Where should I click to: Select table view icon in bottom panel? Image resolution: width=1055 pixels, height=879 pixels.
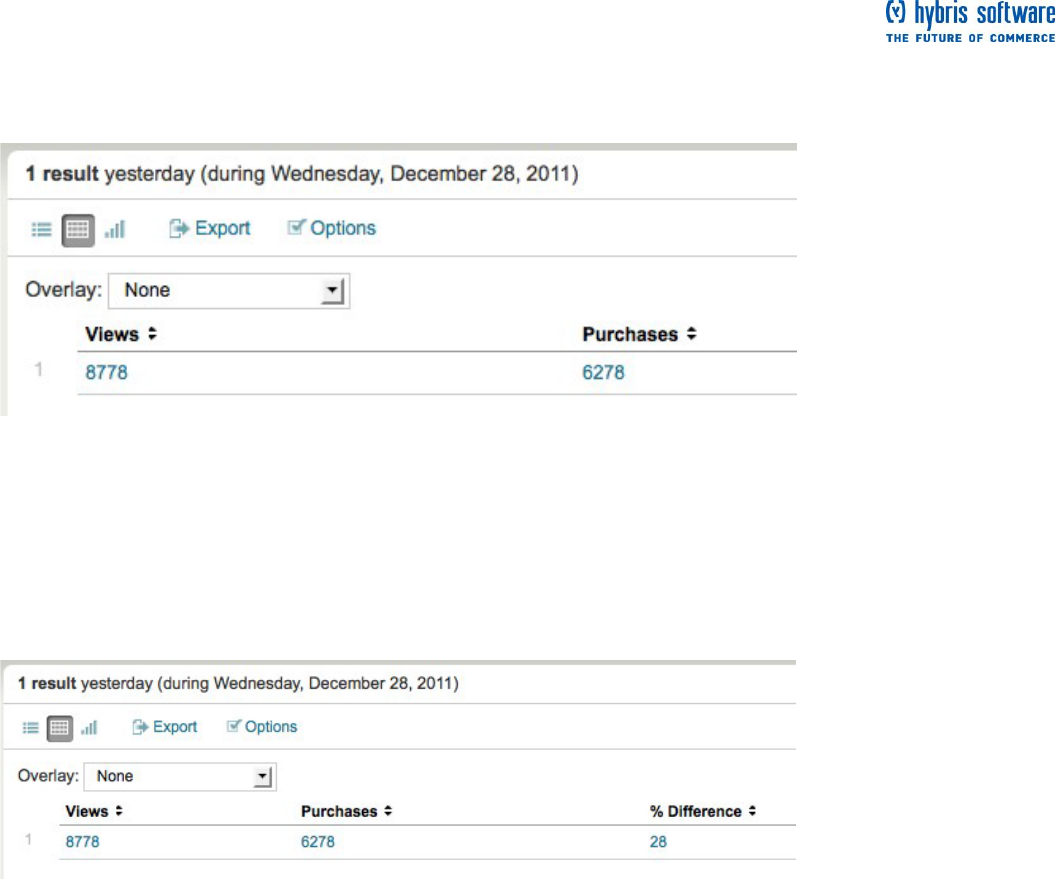[60, 727]
